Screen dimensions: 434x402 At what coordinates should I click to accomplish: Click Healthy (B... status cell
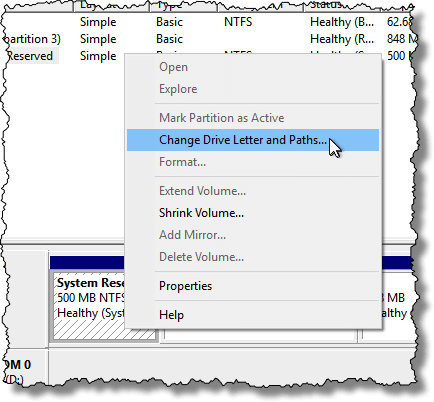(x=342, y=22)
